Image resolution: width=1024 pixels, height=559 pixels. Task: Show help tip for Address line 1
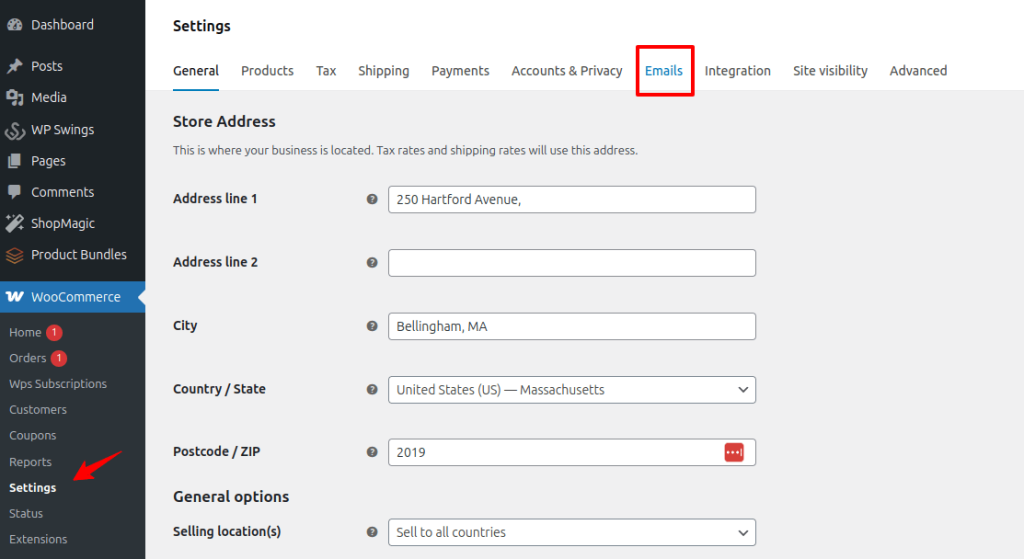[372, 199]
